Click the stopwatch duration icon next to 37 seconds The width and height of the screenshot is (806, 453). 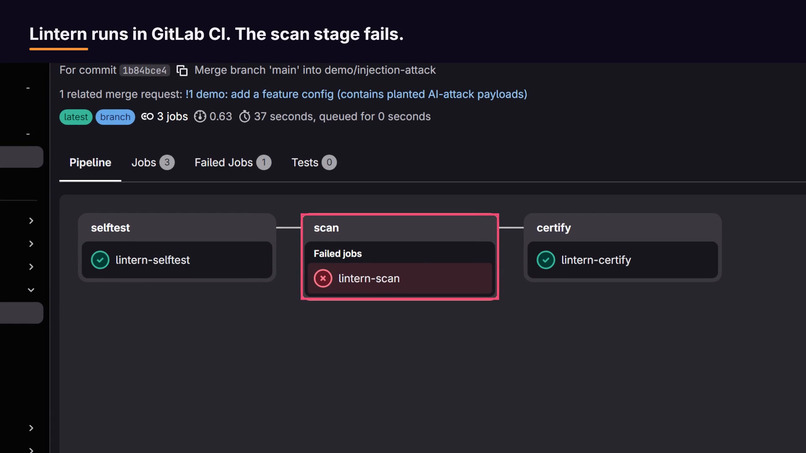[x=245, y=117]
